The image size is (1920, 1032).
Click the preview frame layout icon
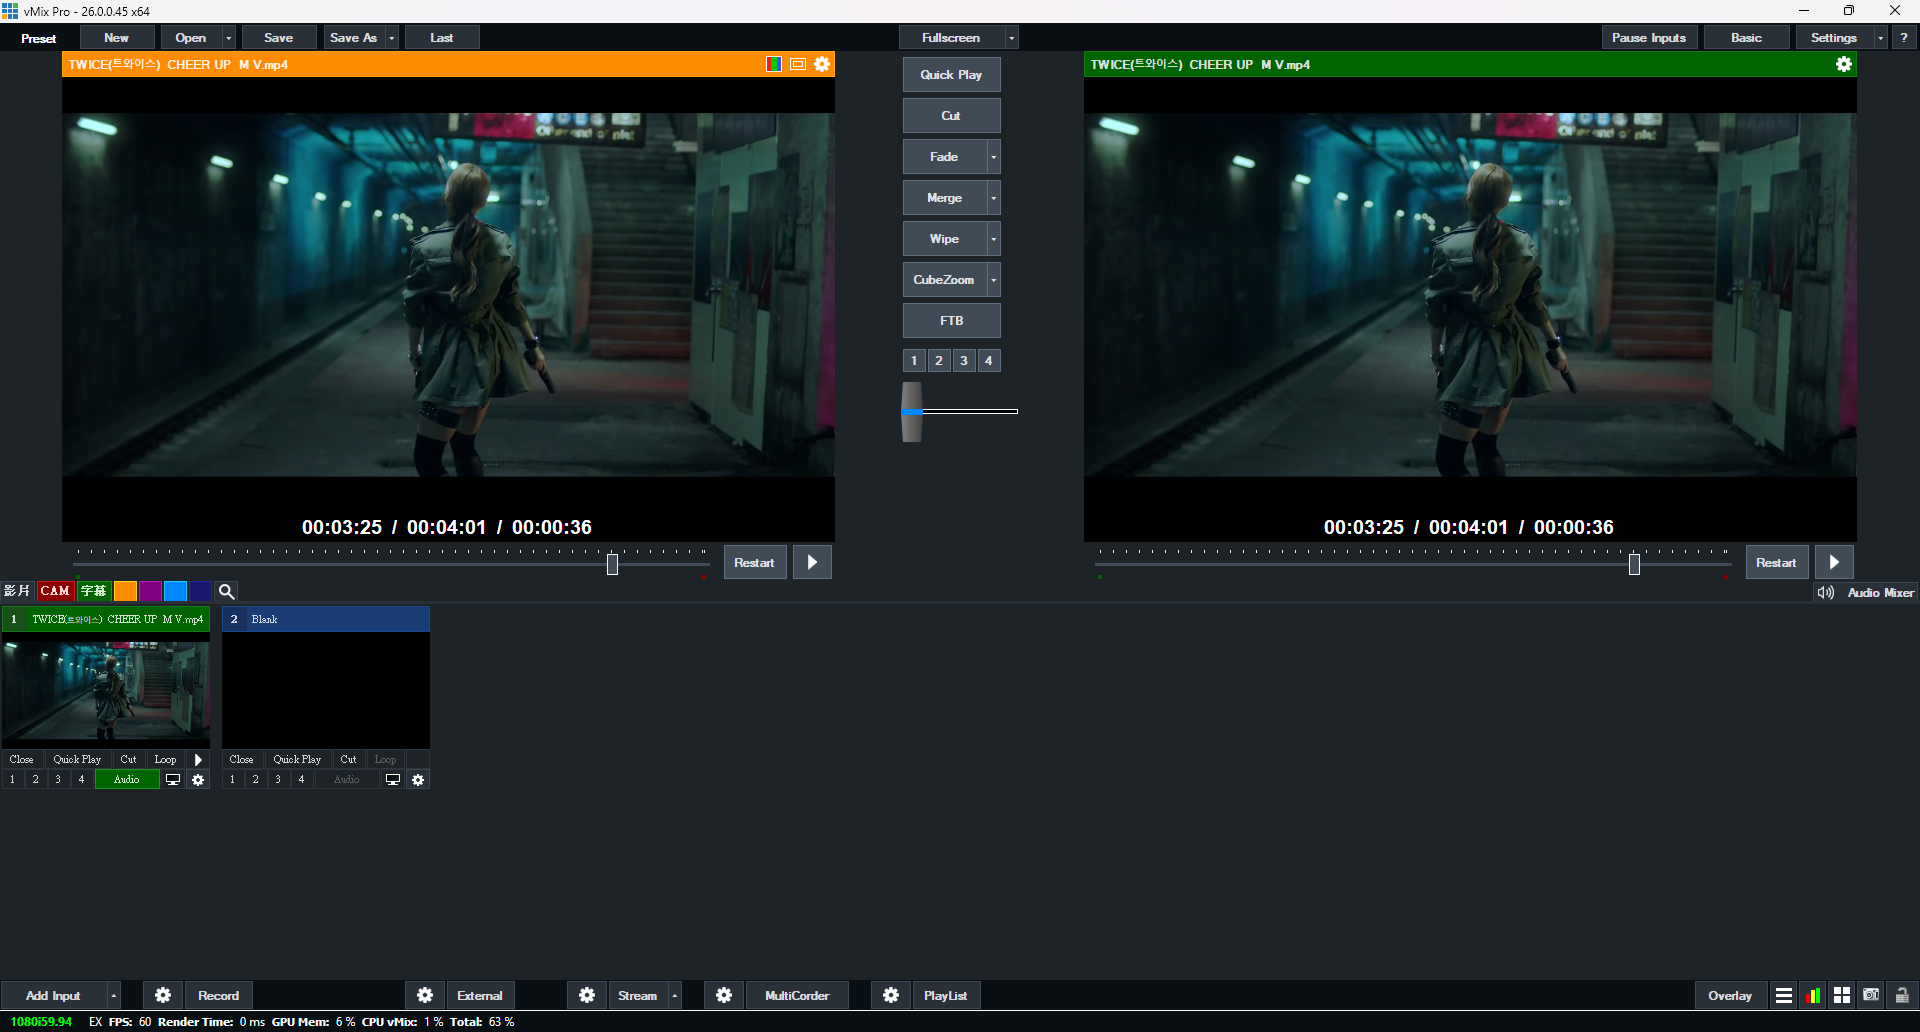coord(798,64)
